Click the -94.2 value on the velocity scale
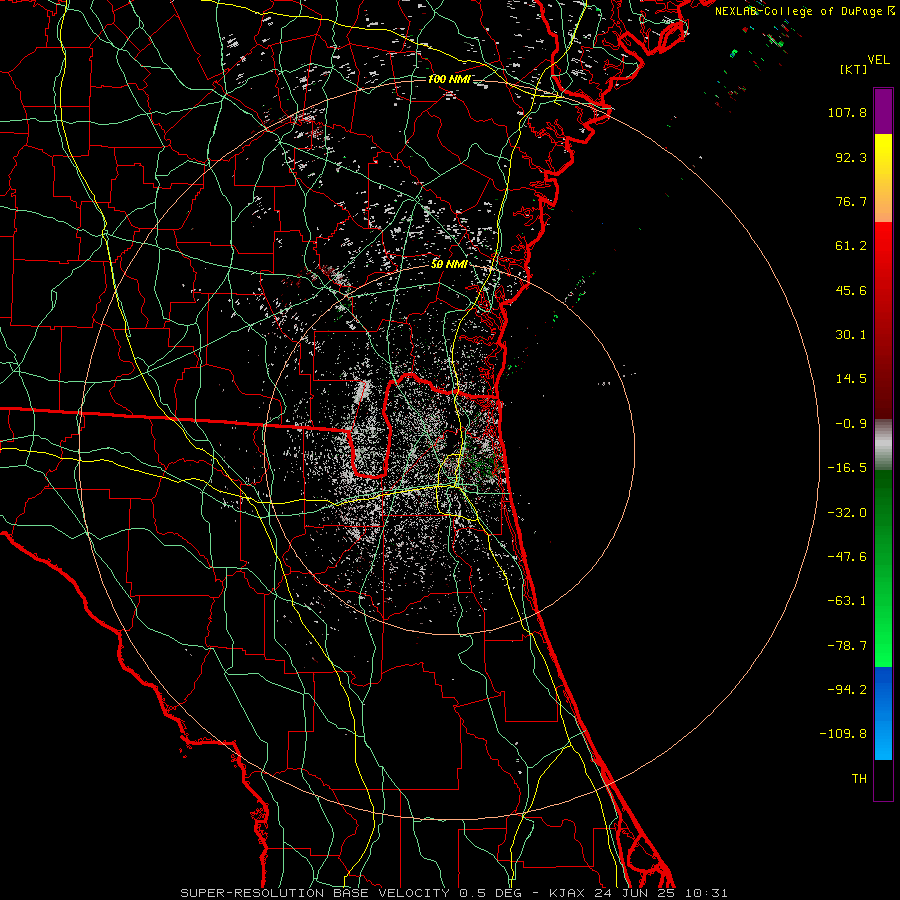Screen dimensions: 900x900 point(847,690)
